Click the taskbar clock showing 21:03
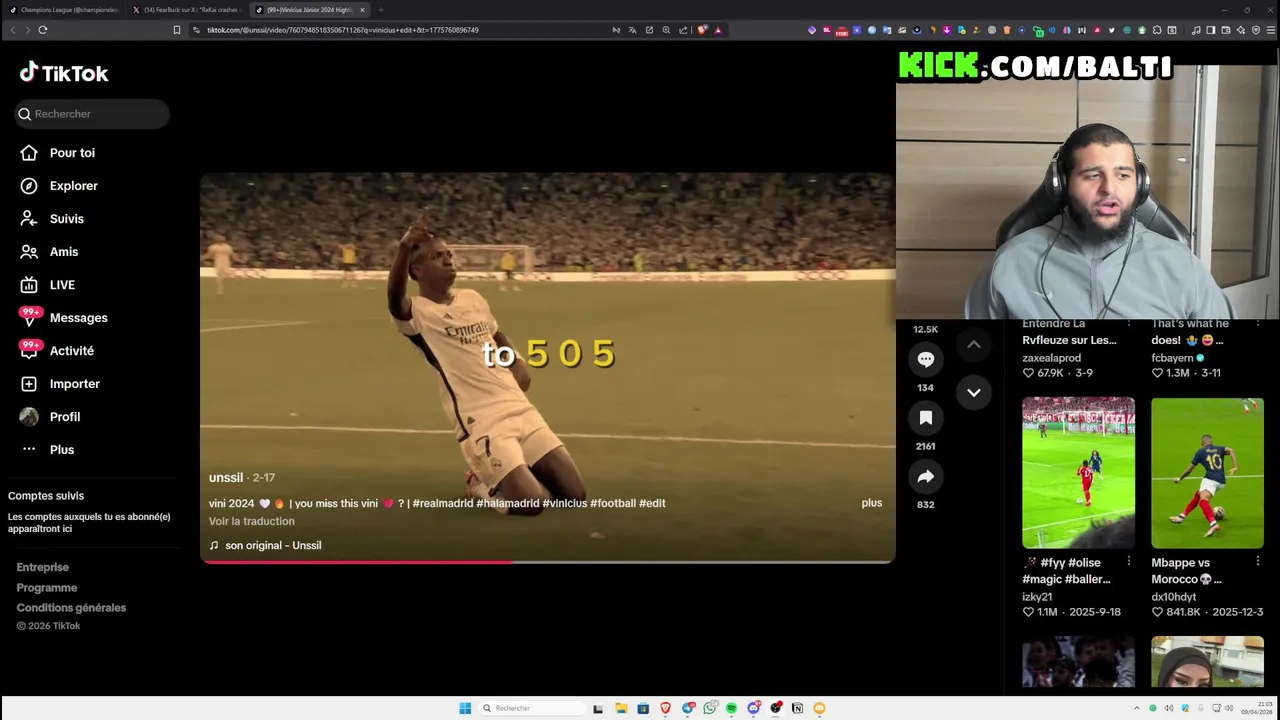This screenshot has width=1280, height=720. coord(1258,708)
